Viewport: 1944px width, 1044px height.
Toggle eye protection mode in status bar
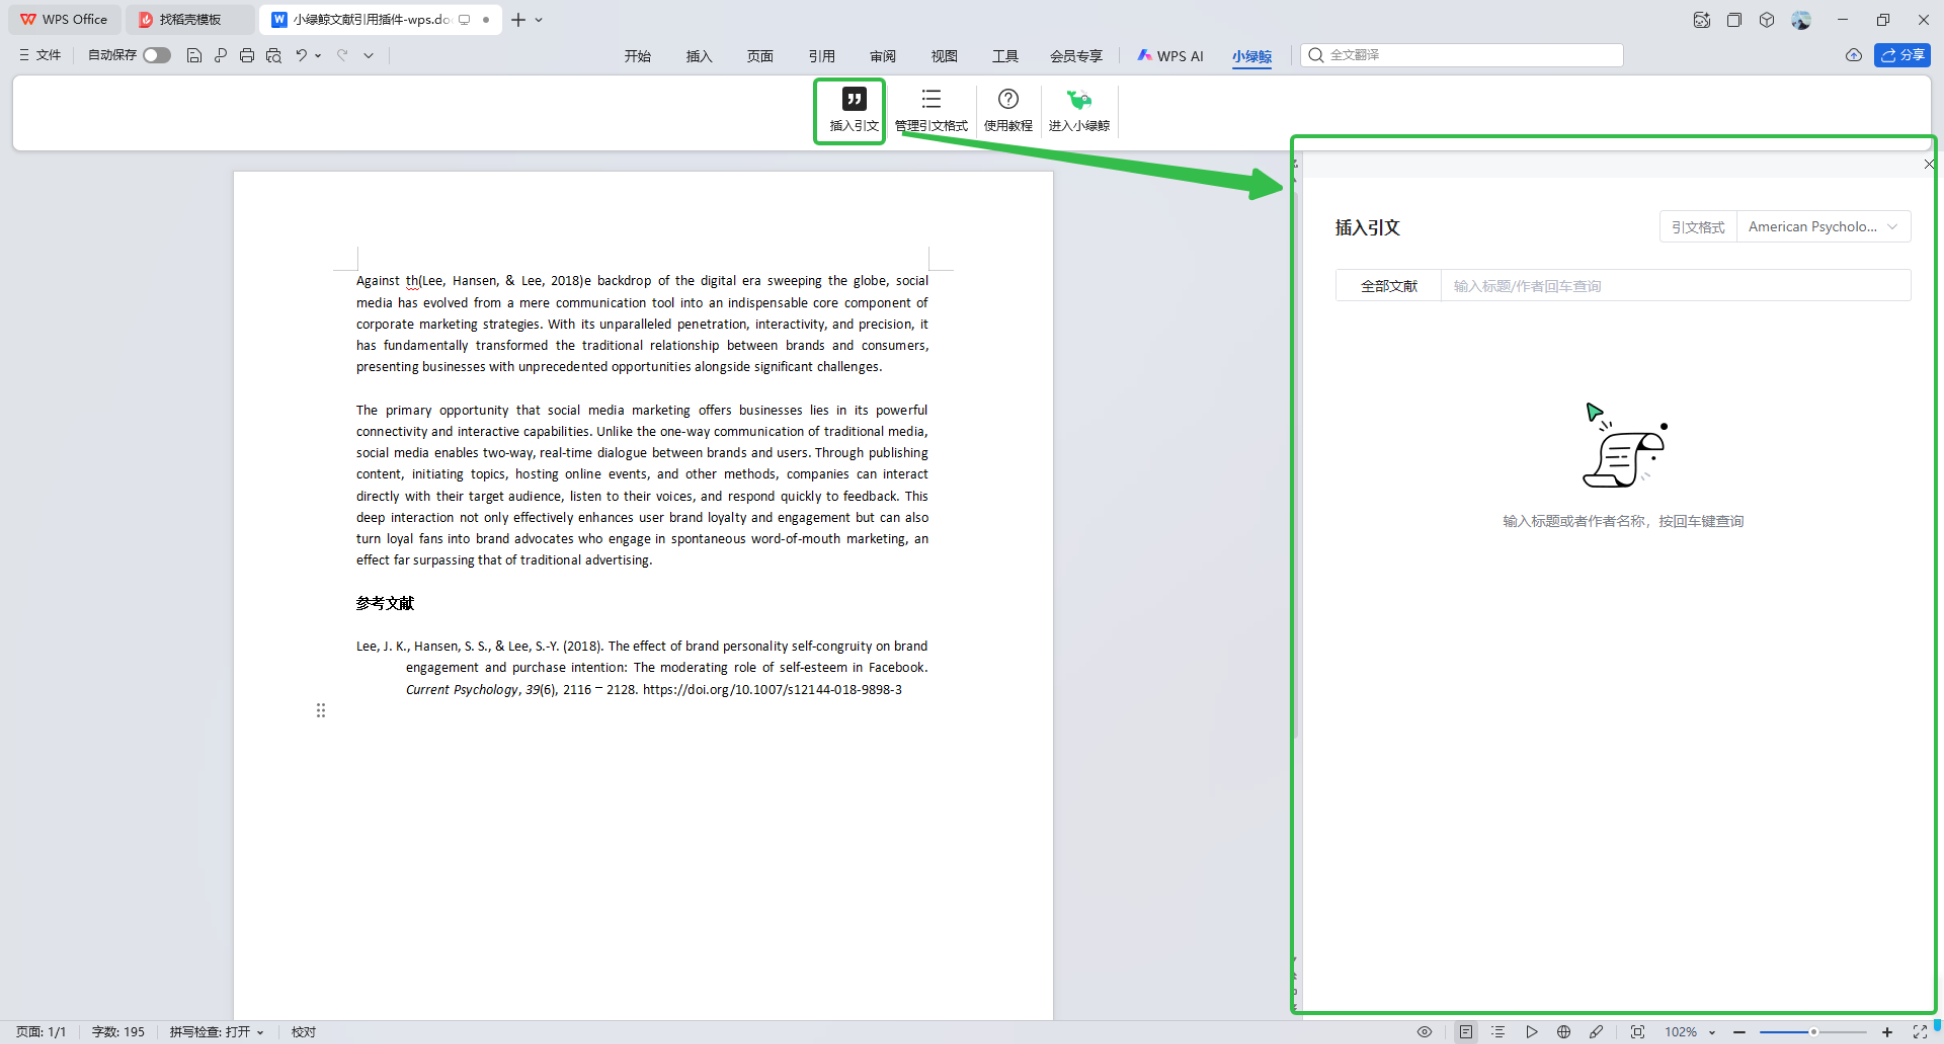(1424, 1032)
